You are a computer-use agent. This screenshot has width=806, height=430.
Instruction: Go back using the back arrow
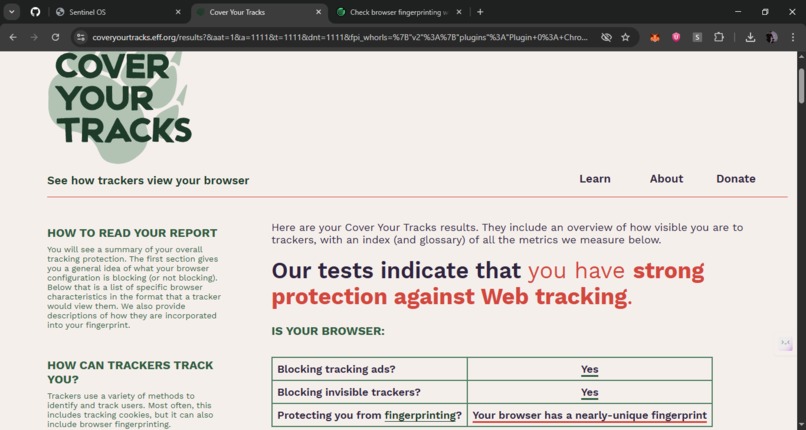pos(13,37)
